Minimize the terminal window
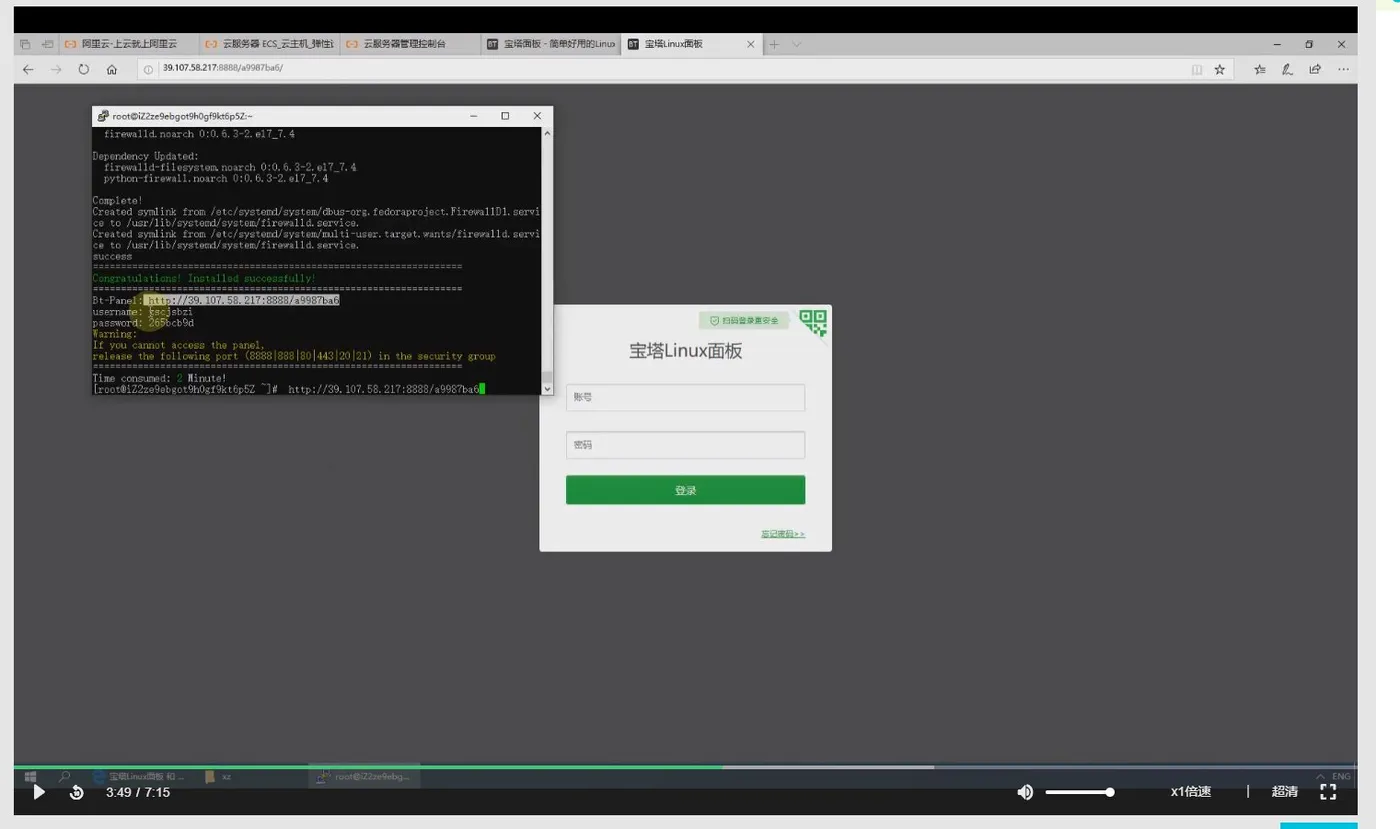 (x=474, y=116)
